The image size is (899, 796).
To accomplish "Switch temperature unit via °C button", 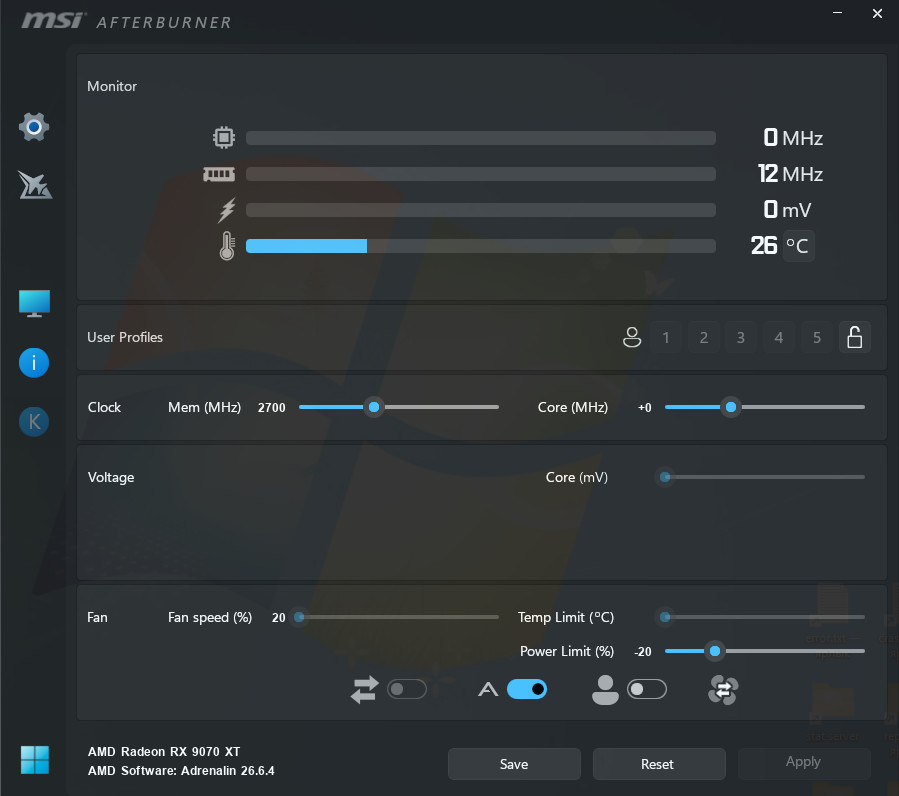I will tap(798, 246).
